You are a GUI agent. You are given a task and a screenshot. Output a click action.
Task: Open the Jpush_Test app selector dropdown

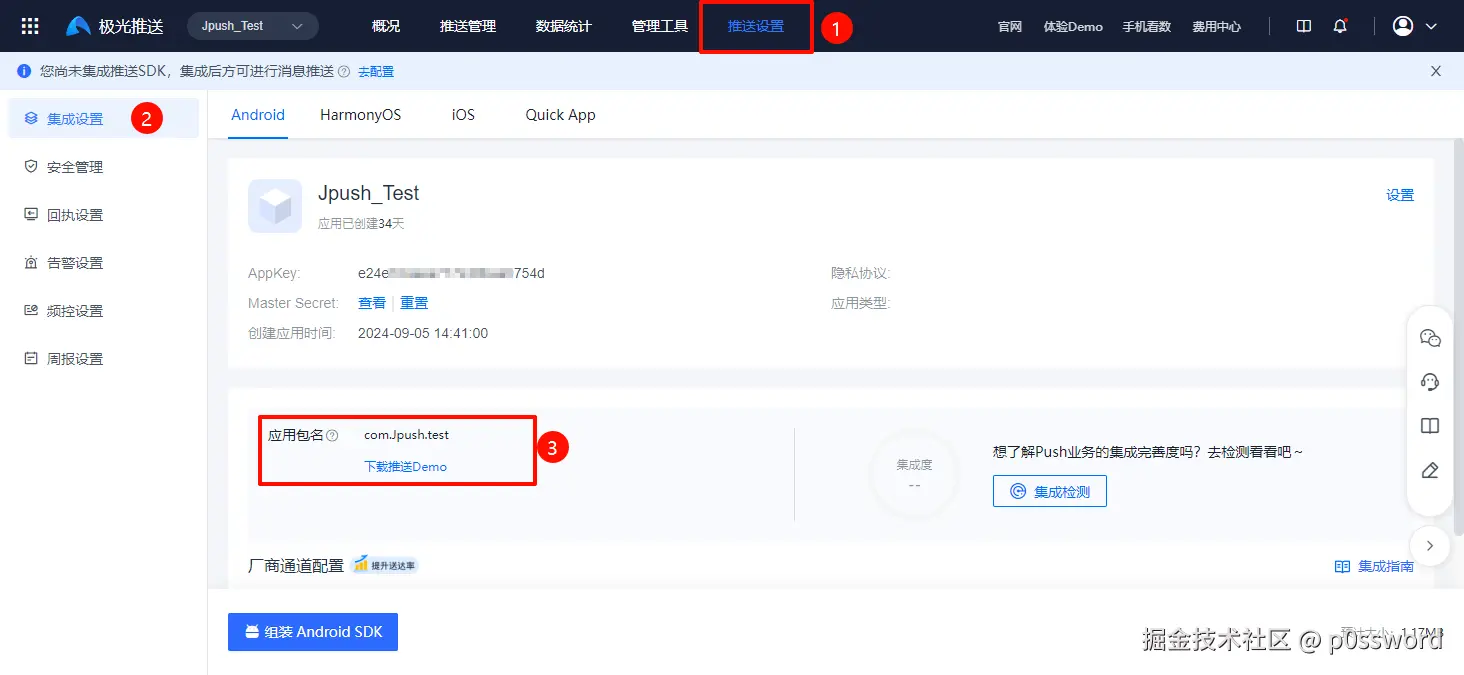click(x=253, y=26)
